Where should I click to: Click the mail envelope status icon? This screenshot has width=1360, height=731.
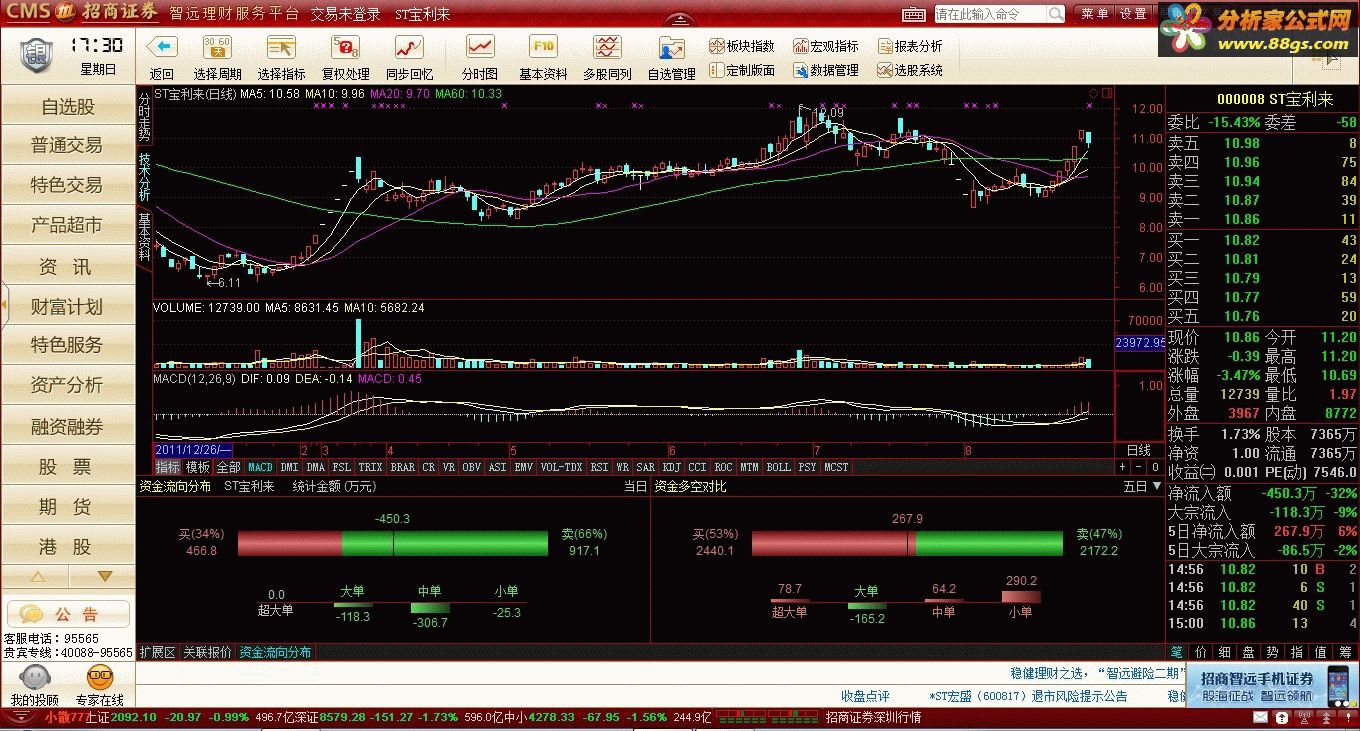coord(1263,718)
